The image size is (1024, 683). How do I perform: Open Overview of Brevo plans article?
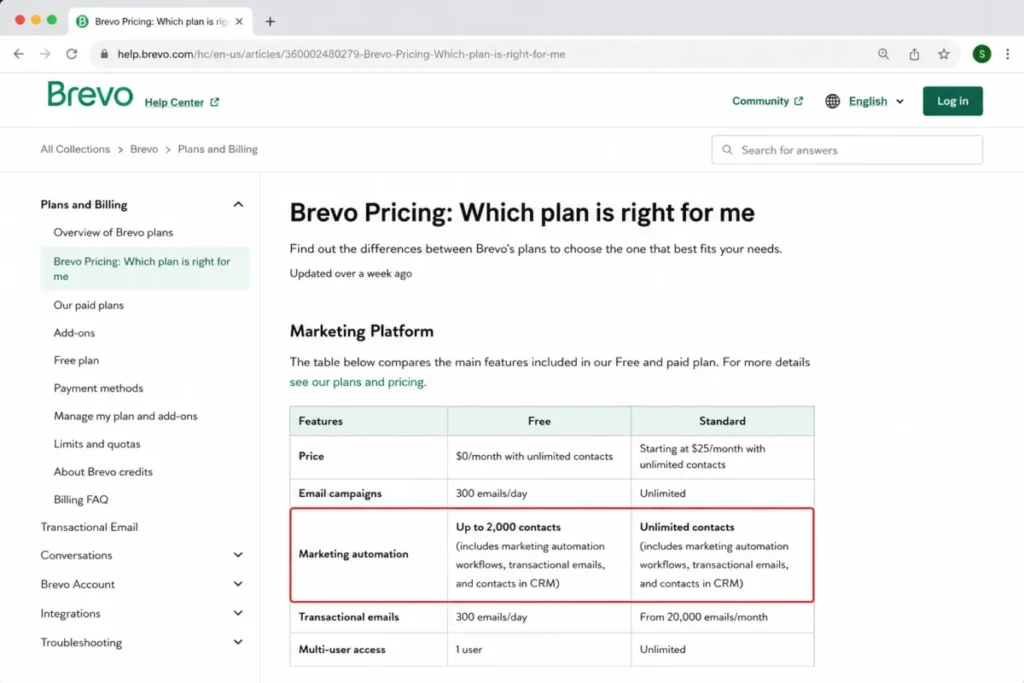click(x=113, y=232)
